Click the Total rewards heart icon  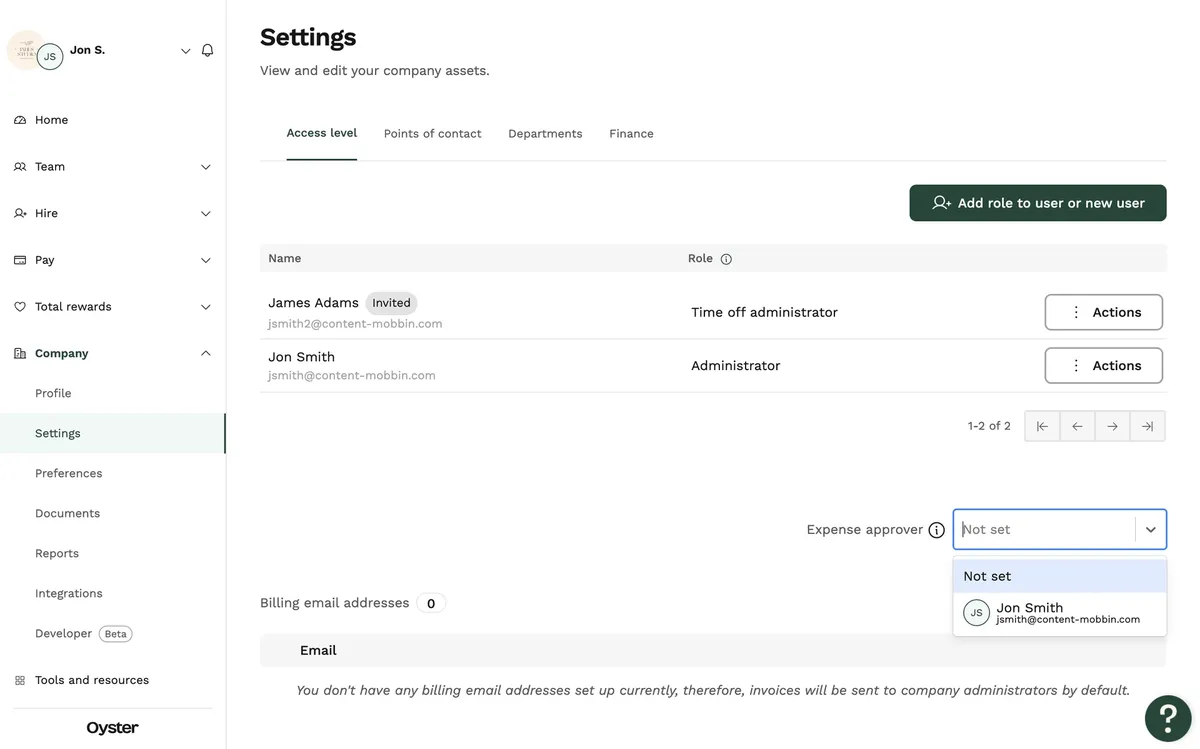(20, 307)
